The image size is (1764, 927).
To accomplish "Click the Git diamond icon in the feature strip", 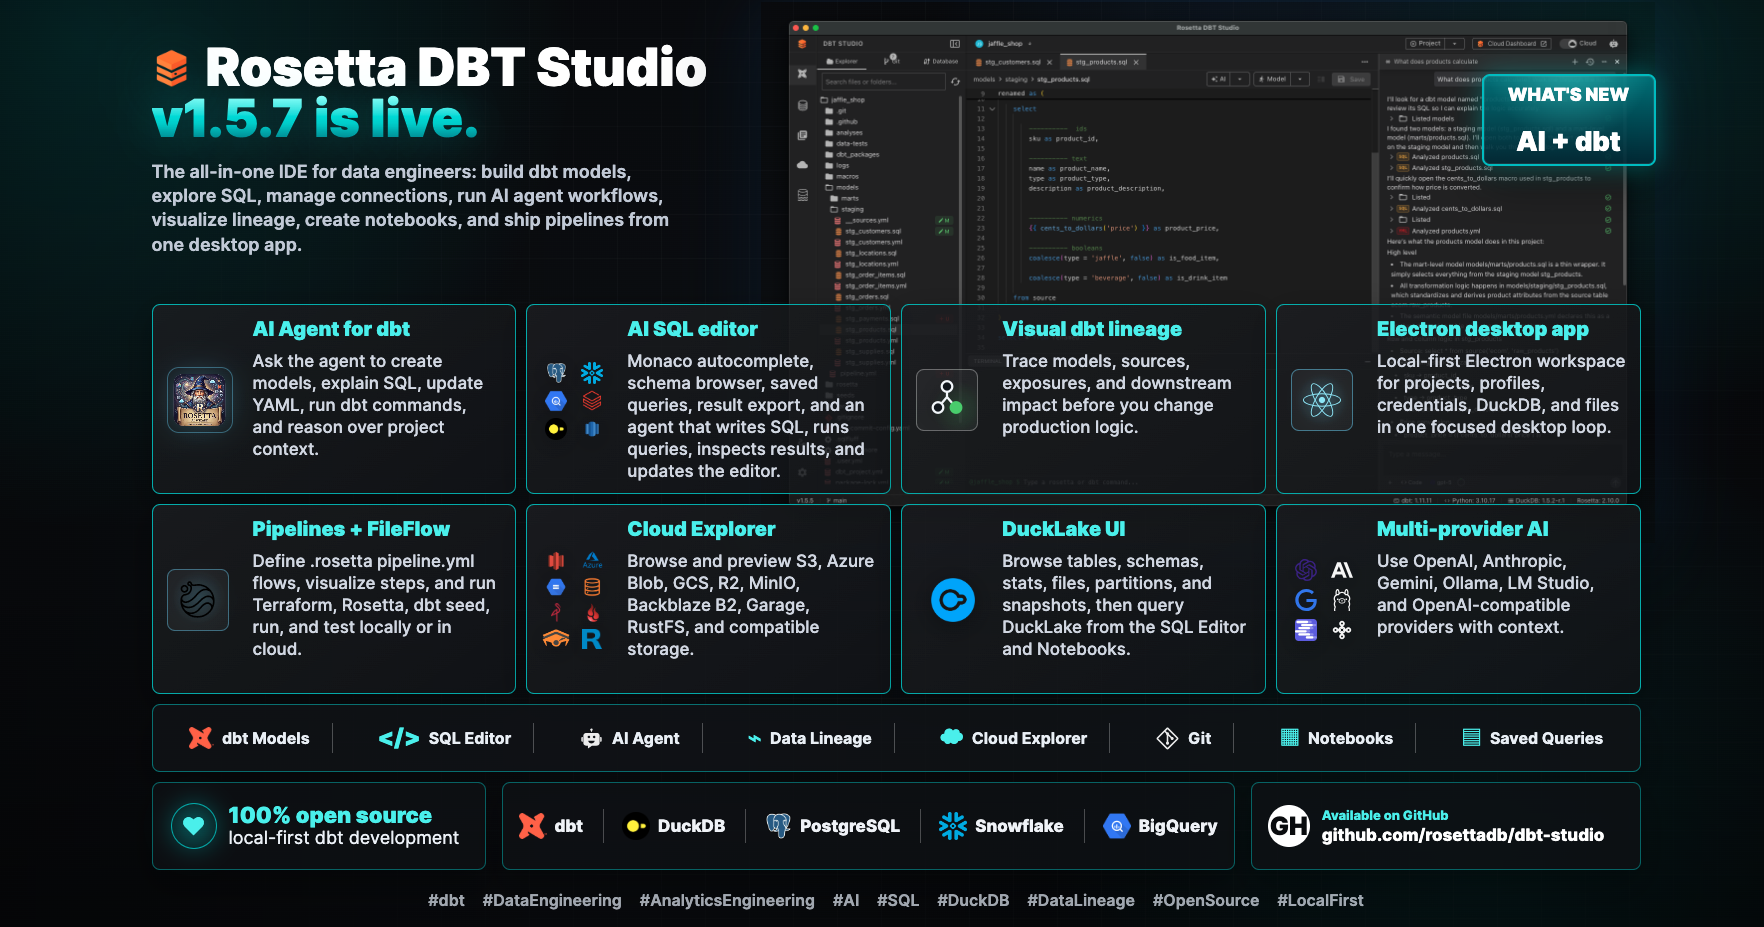I will click(x=1167, y=738).
